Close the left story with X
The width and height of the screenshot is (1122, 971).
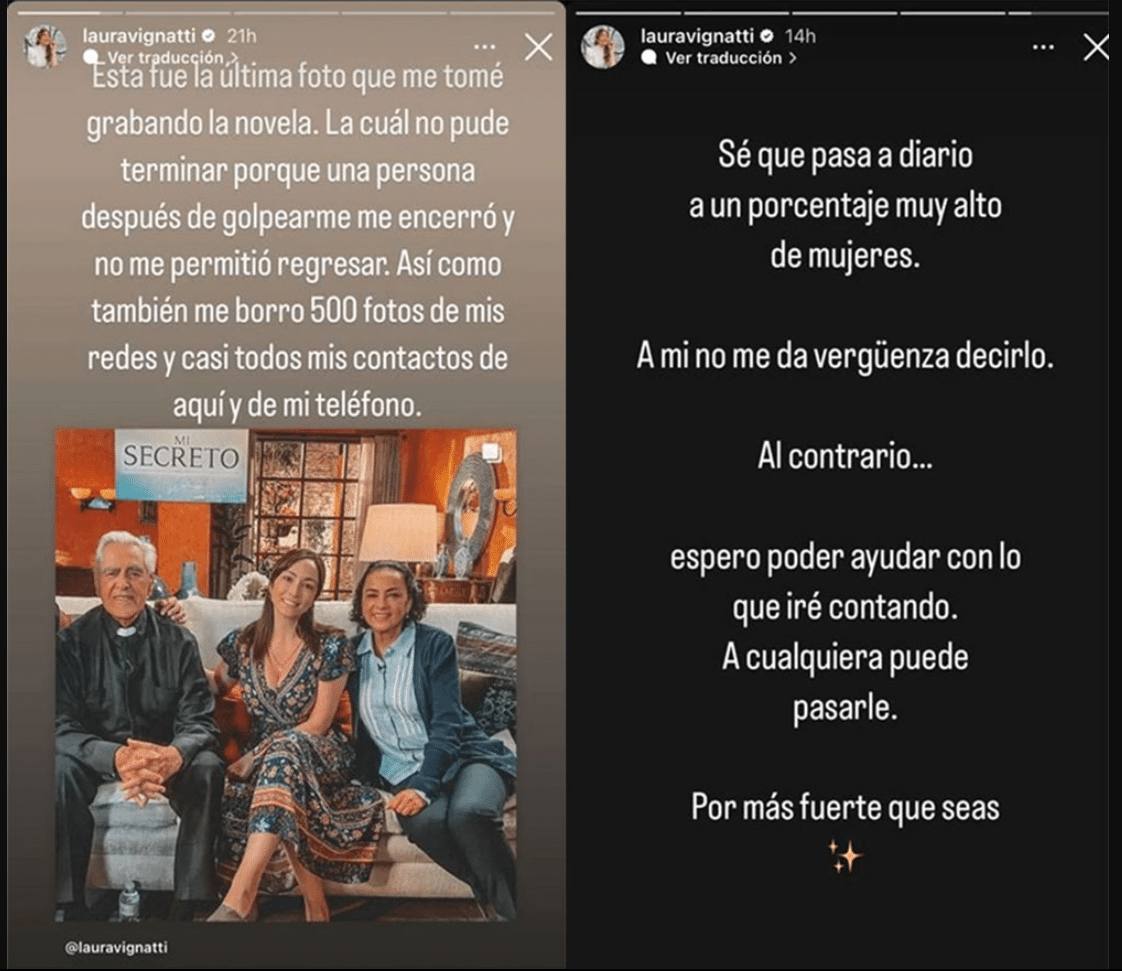[x=538, y=47]
